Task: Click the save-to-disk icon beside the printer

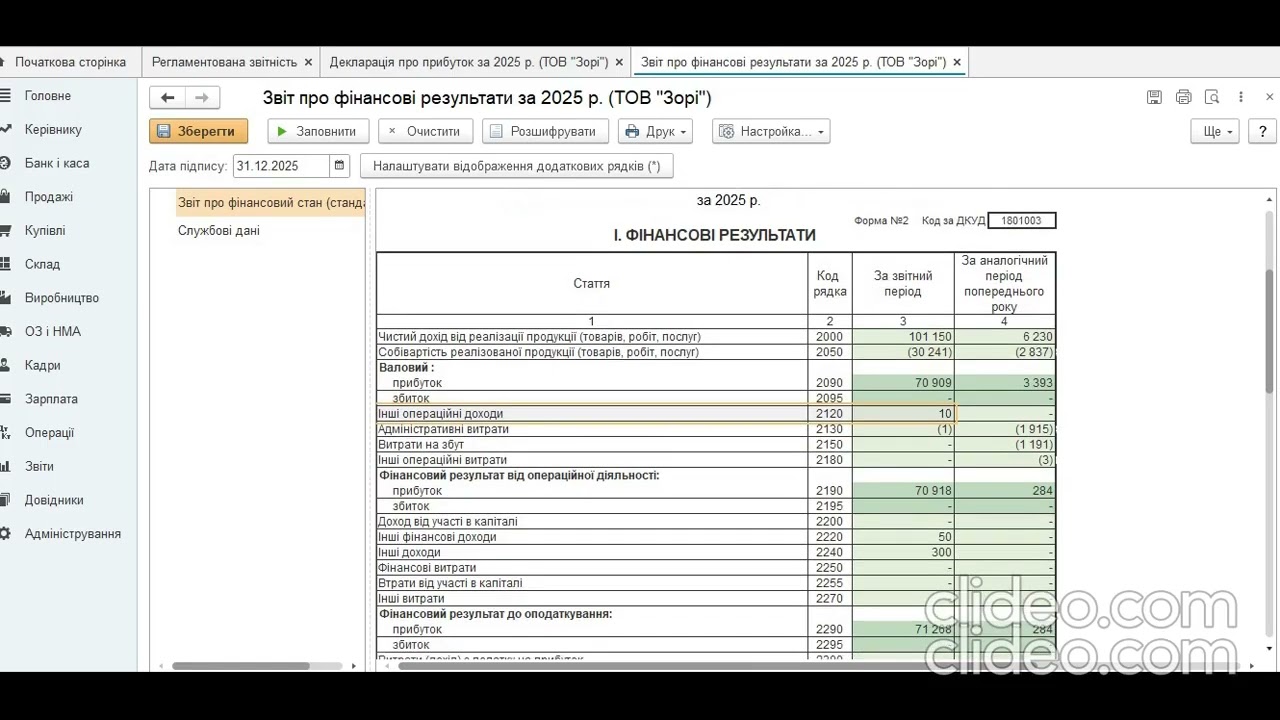Action: point(1154,98)
